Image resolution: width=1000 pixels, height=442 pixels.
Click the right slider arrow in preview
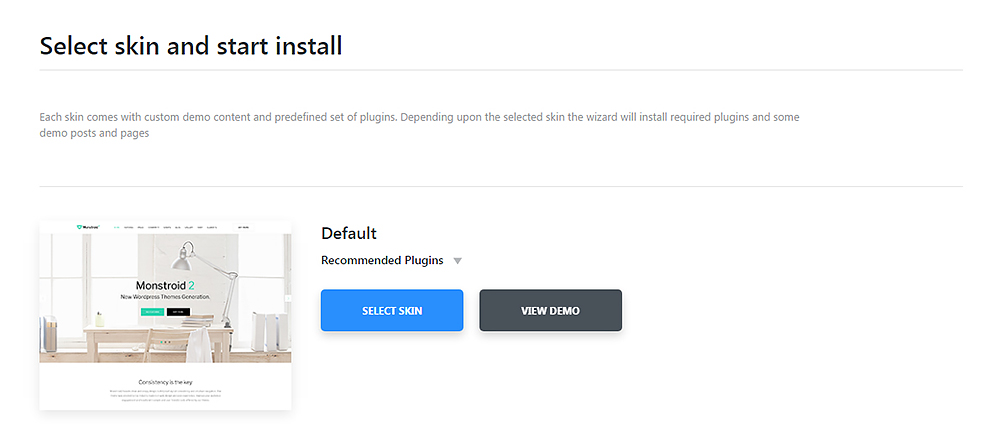pyautogui.click(x=286, y=298)
